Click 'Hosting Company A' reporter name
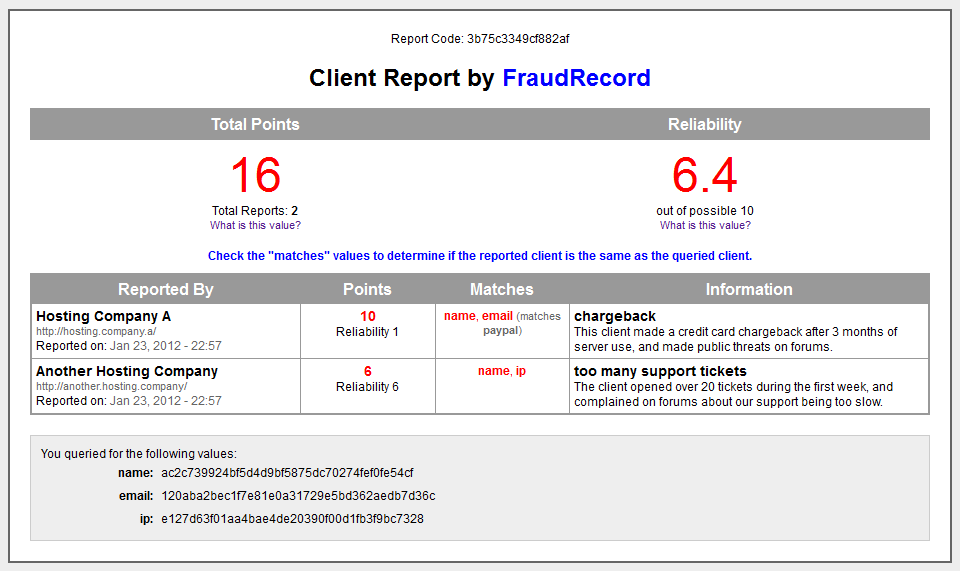 click(x=103, y=316)
